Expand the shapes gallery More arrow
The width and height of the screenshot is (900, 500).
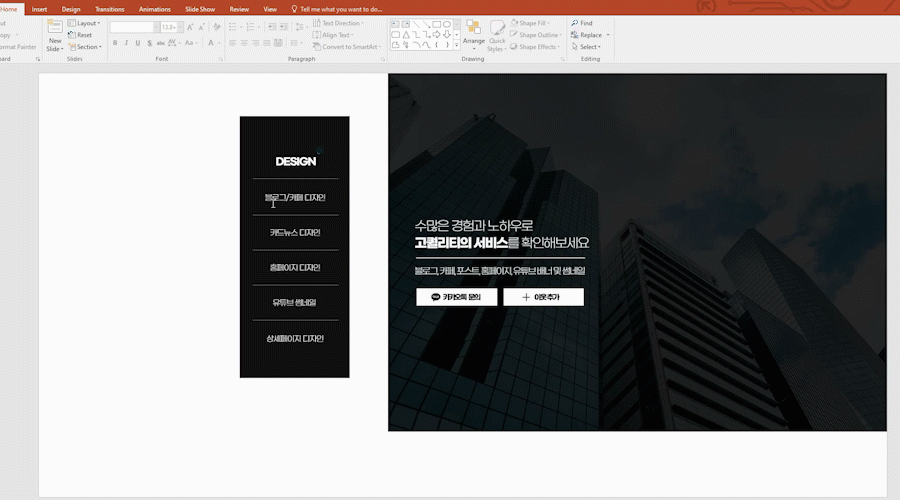(458, 46)
